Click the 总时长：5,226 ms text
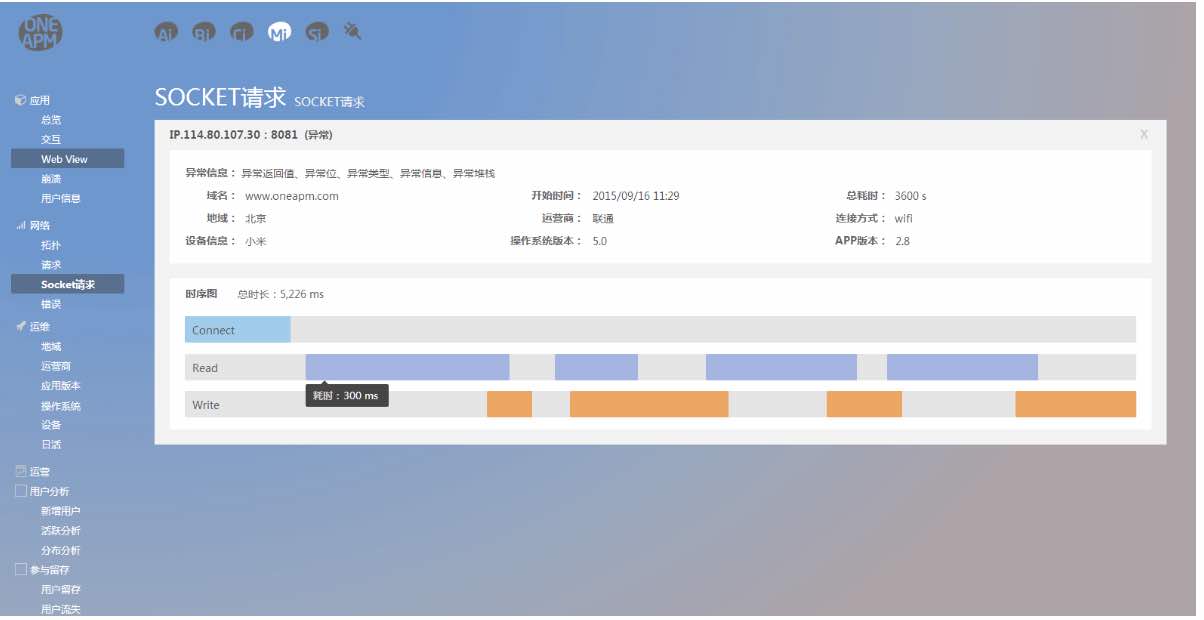This screenshot has height=620, width=1204. (280, 295)
